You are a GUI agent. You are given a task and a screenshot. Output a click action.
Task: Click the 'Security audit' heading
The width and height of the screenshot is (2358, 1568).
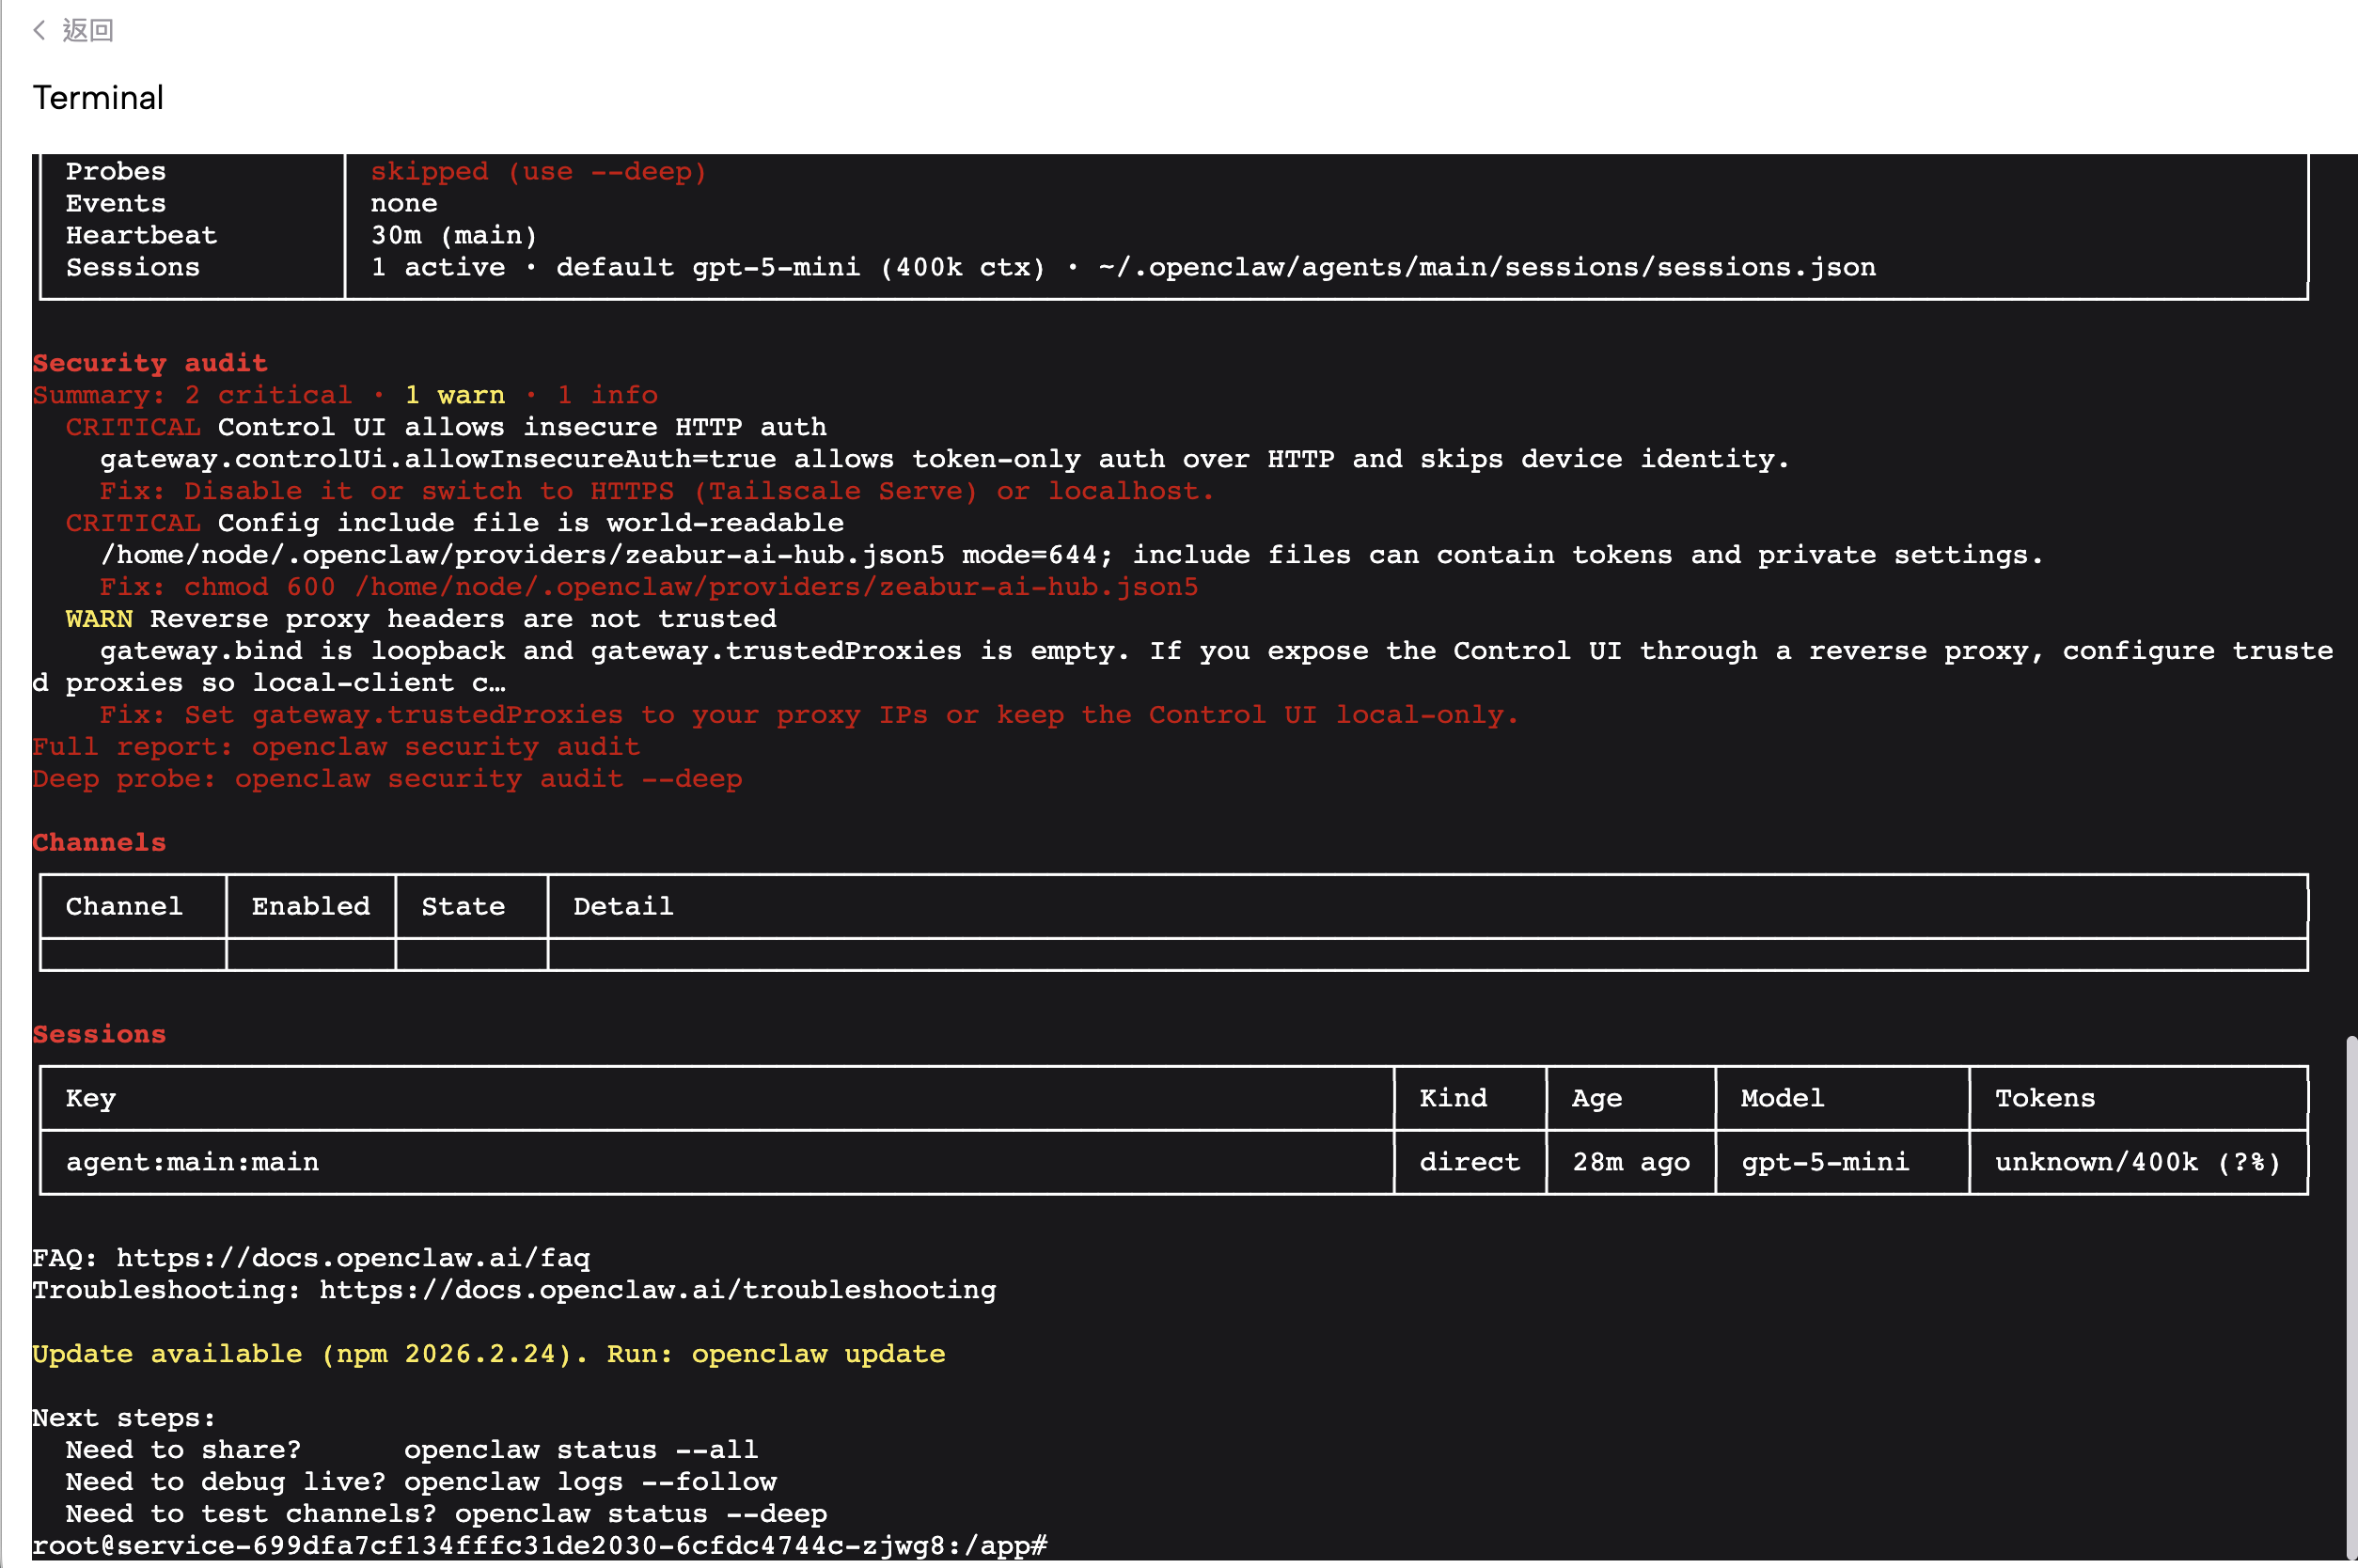(150, 362)
